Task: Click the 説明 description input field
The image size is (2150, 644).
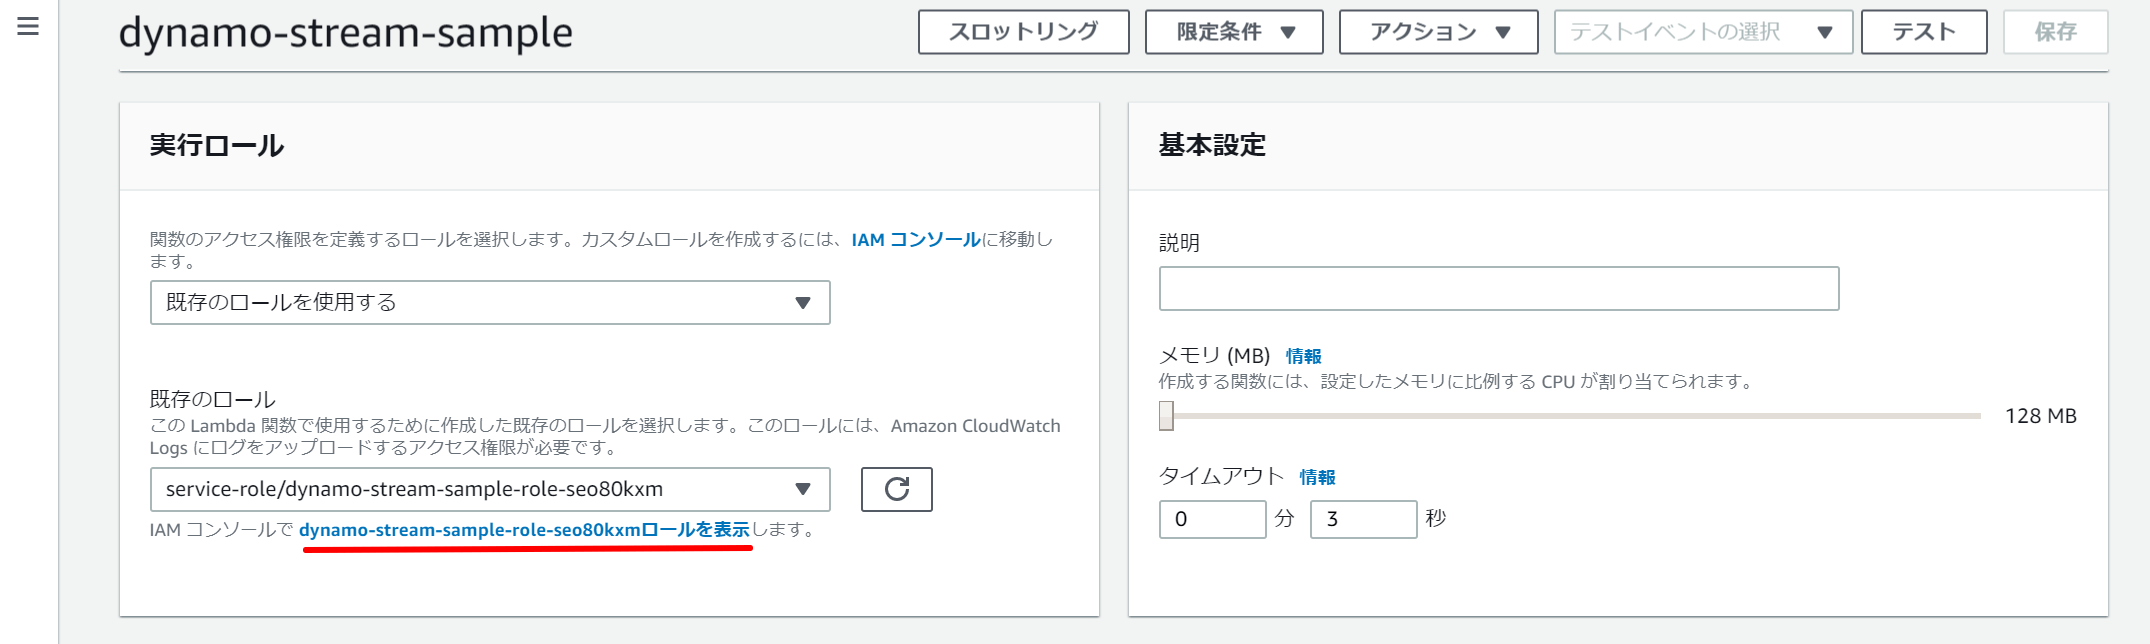Action: (x=1498, y=289)
